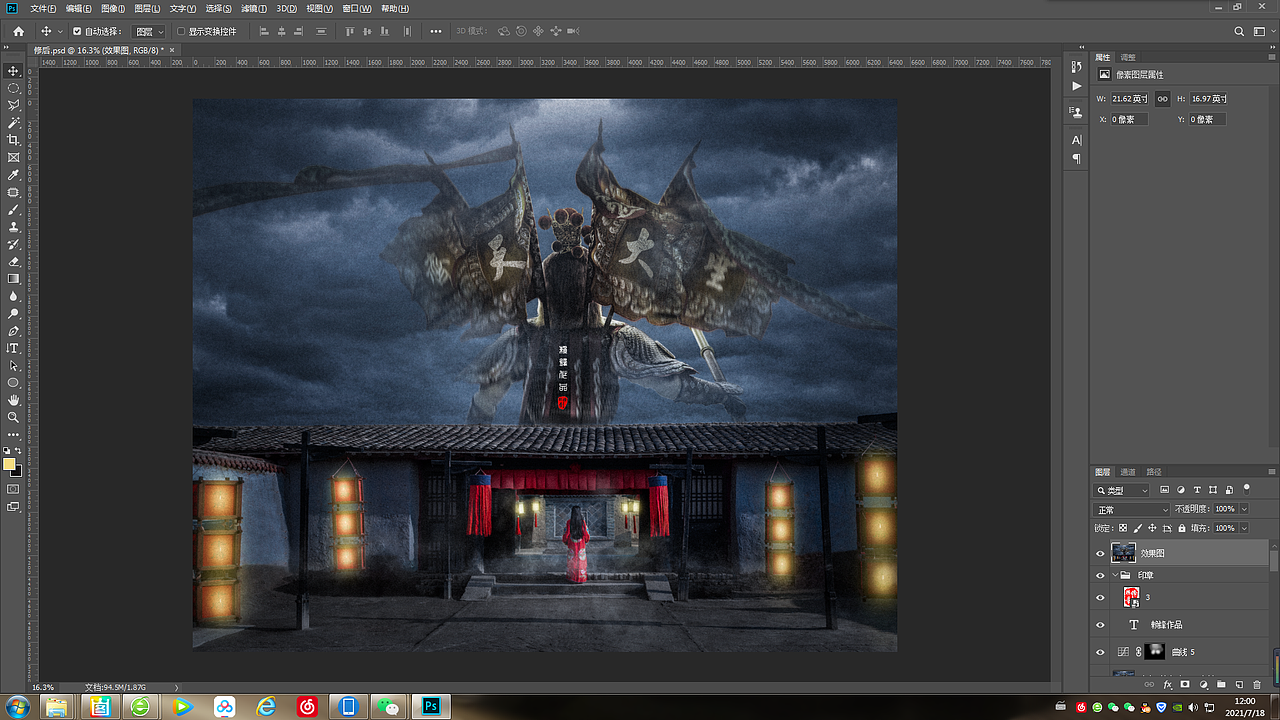Image resolution: width=1280 pixels, height=720 pixels.
Task: Switch to the 通道 tab
Action: click(1127, 472)
